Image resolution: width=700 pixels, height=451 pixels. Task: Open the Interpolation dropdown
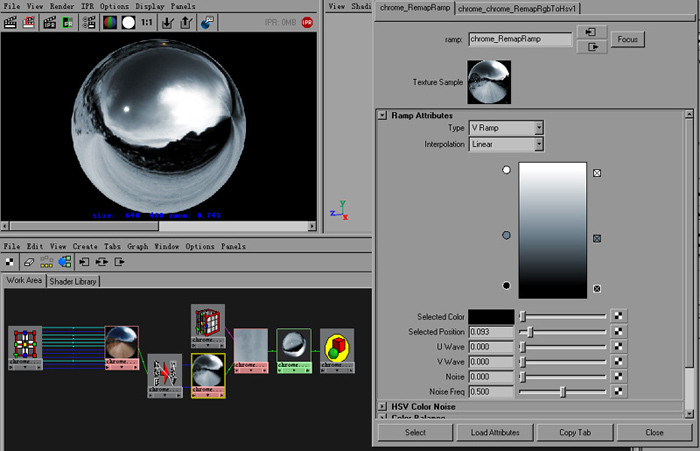pyautogui.click(x=539, y=144)
